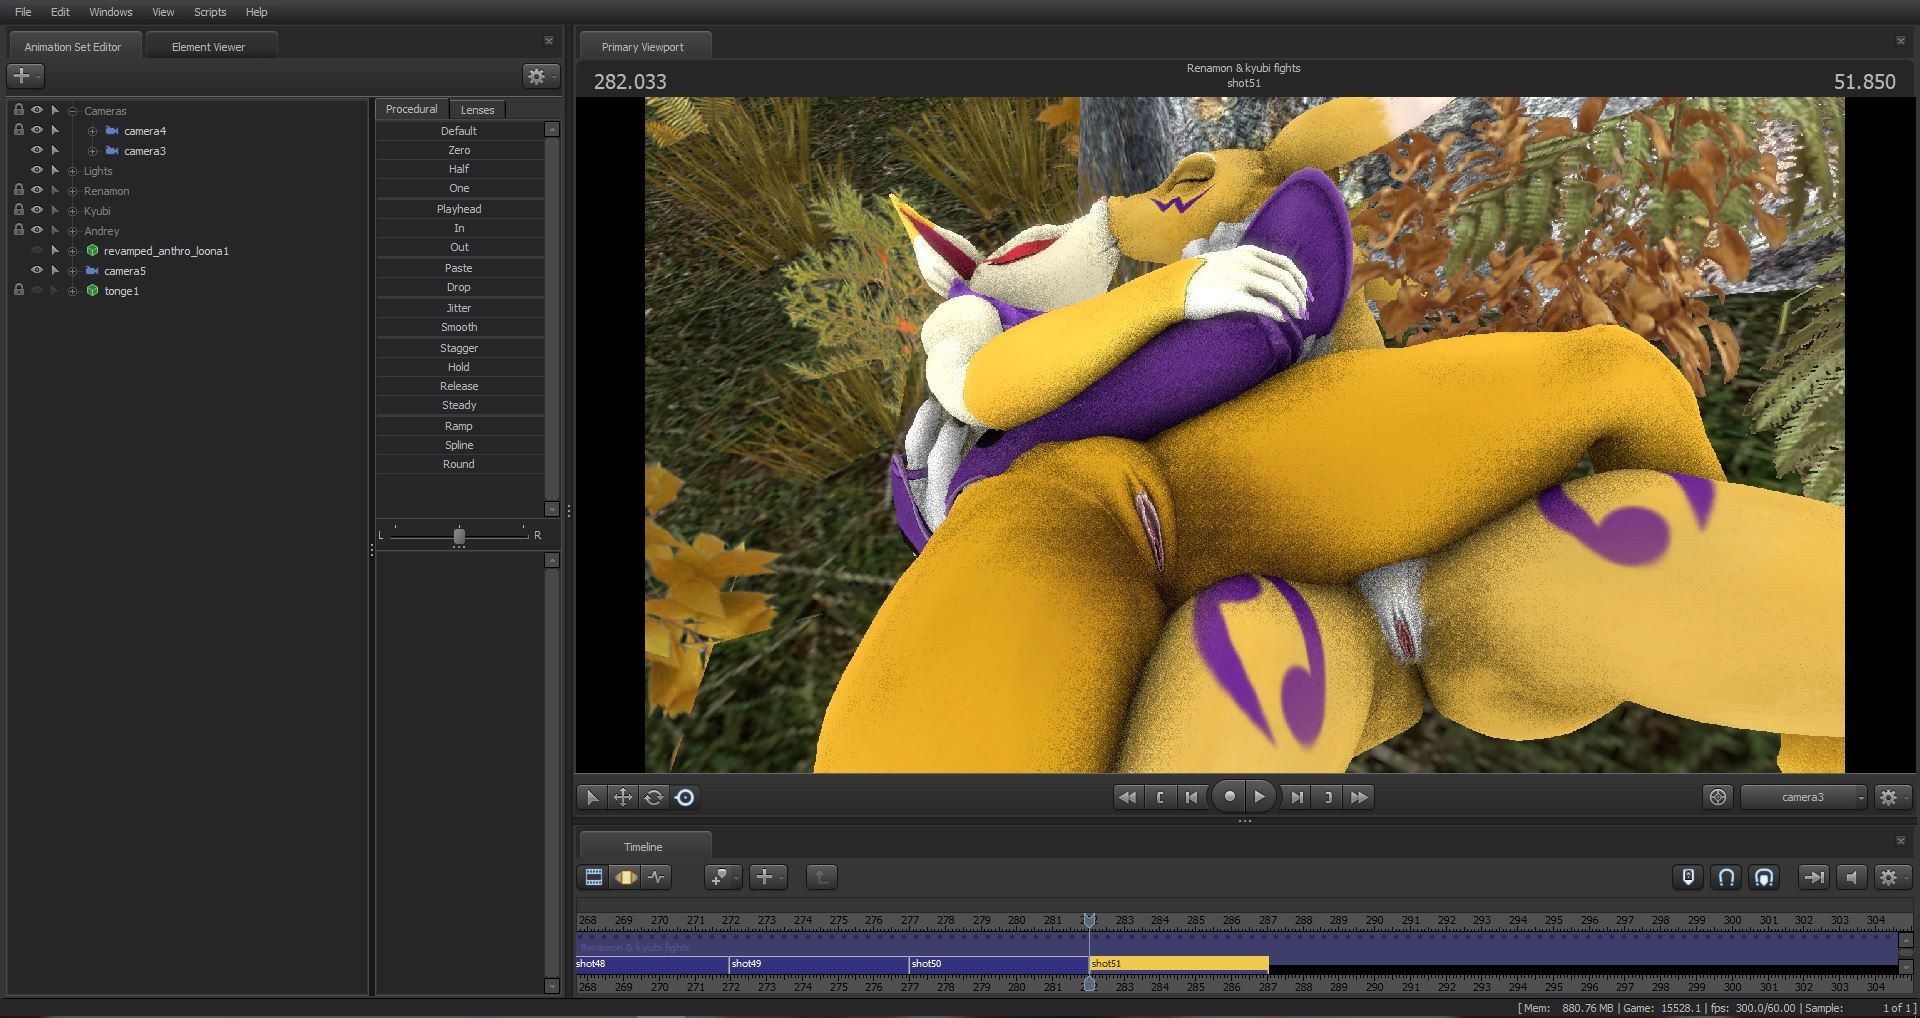The image size is (1920, 1018).
Task: Apply the Smooth procedural preset
Action: [x=459, y=327]
